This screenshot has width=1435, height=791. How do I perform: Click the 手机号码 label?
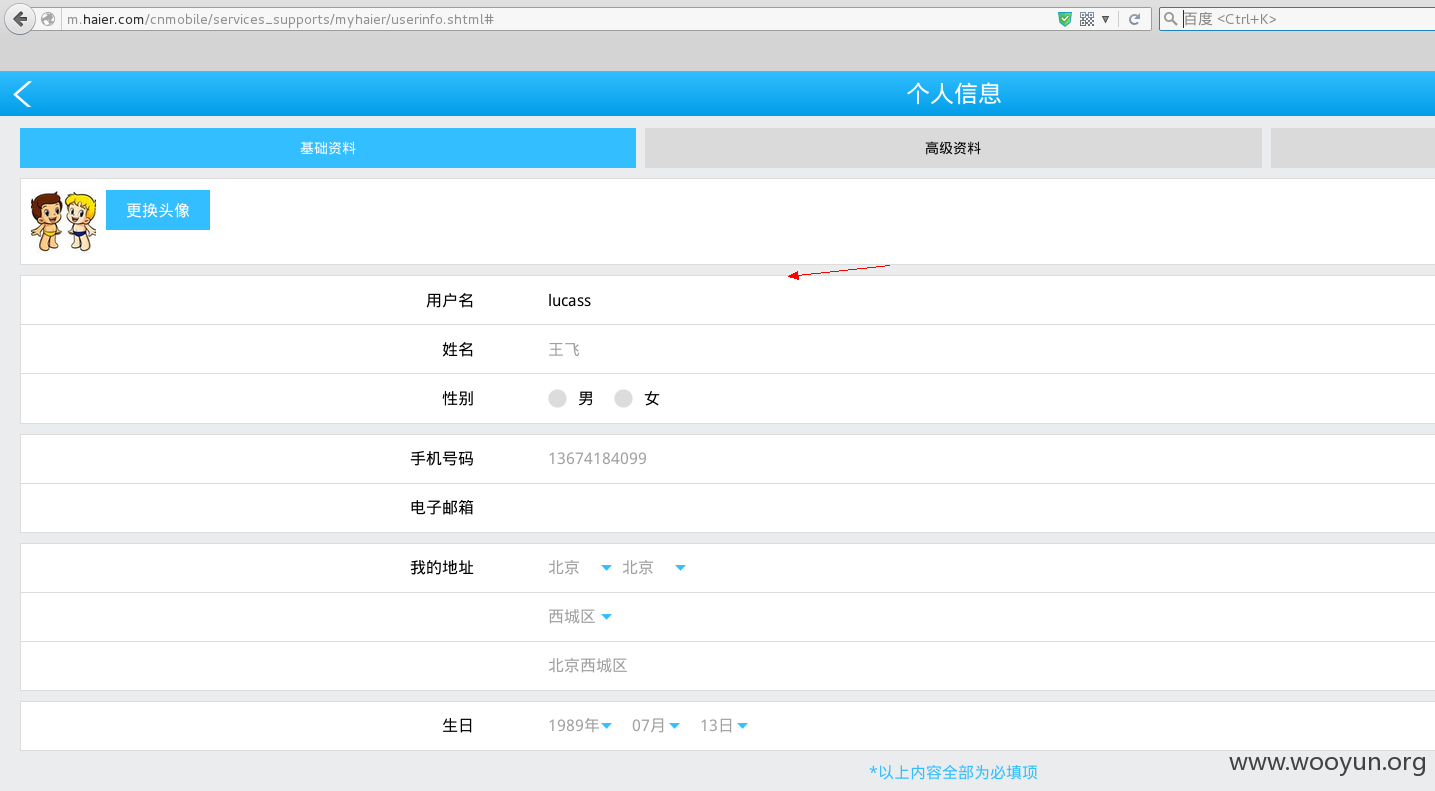coord(442,458)
